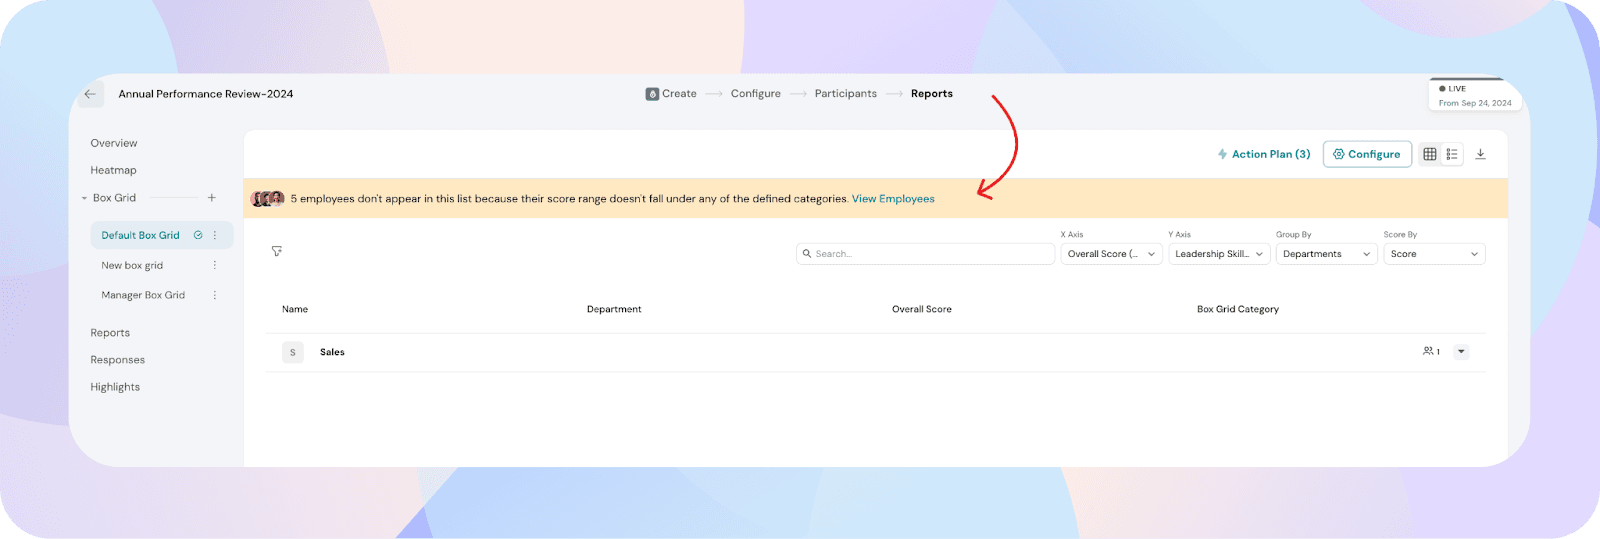
Task: Go to the Participants step
Action: (x=846, y=94)
